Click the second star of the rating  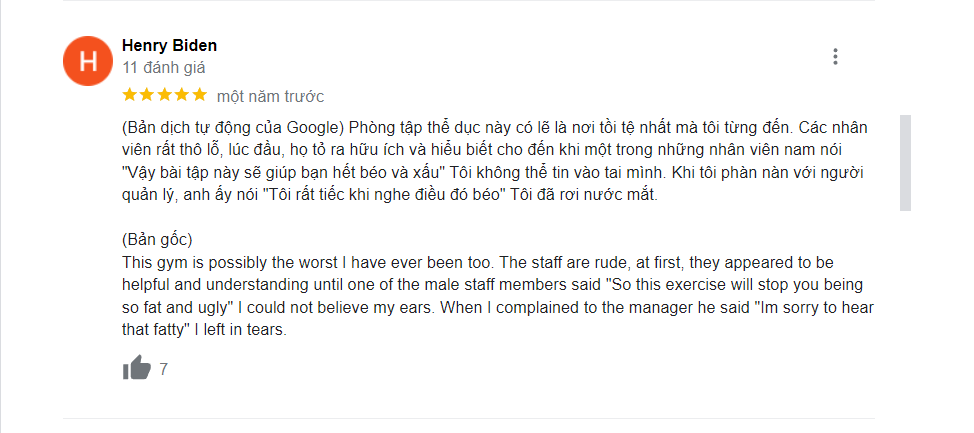147,95
